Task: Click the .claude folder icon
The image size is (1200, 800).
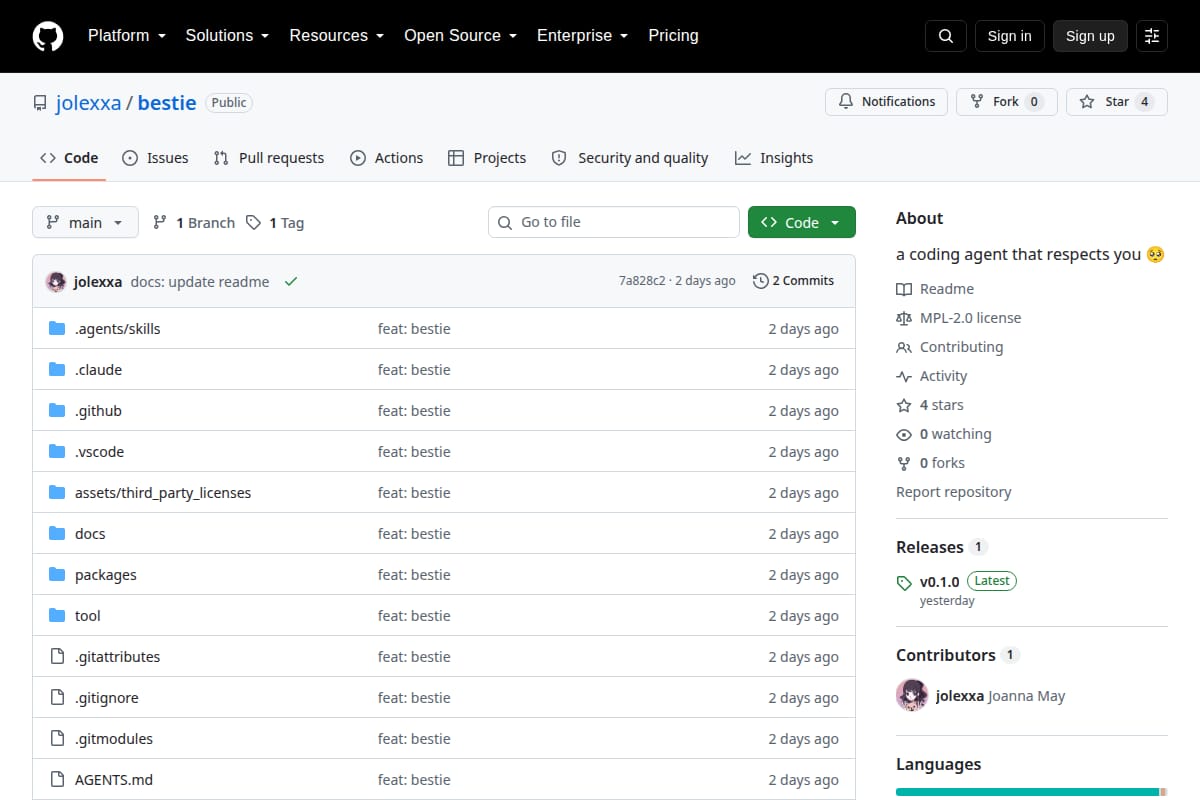Action: coord(57,370)
